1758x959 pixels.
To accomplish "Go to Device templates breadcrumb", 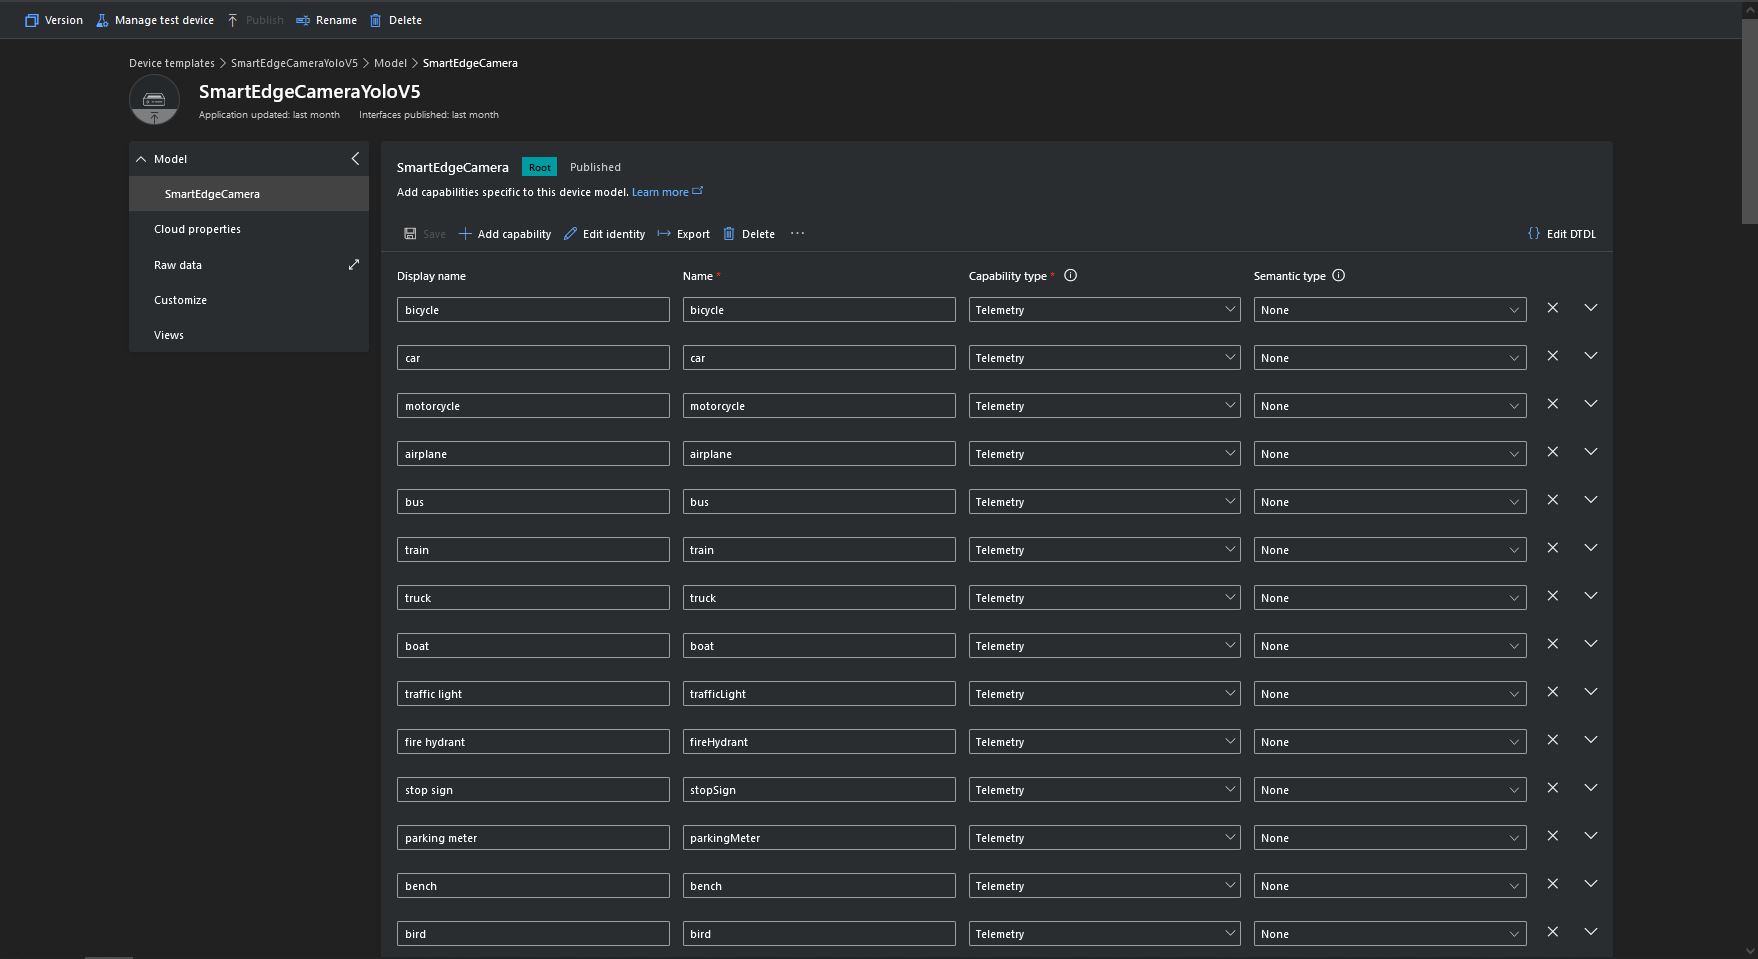I will 171,63.
